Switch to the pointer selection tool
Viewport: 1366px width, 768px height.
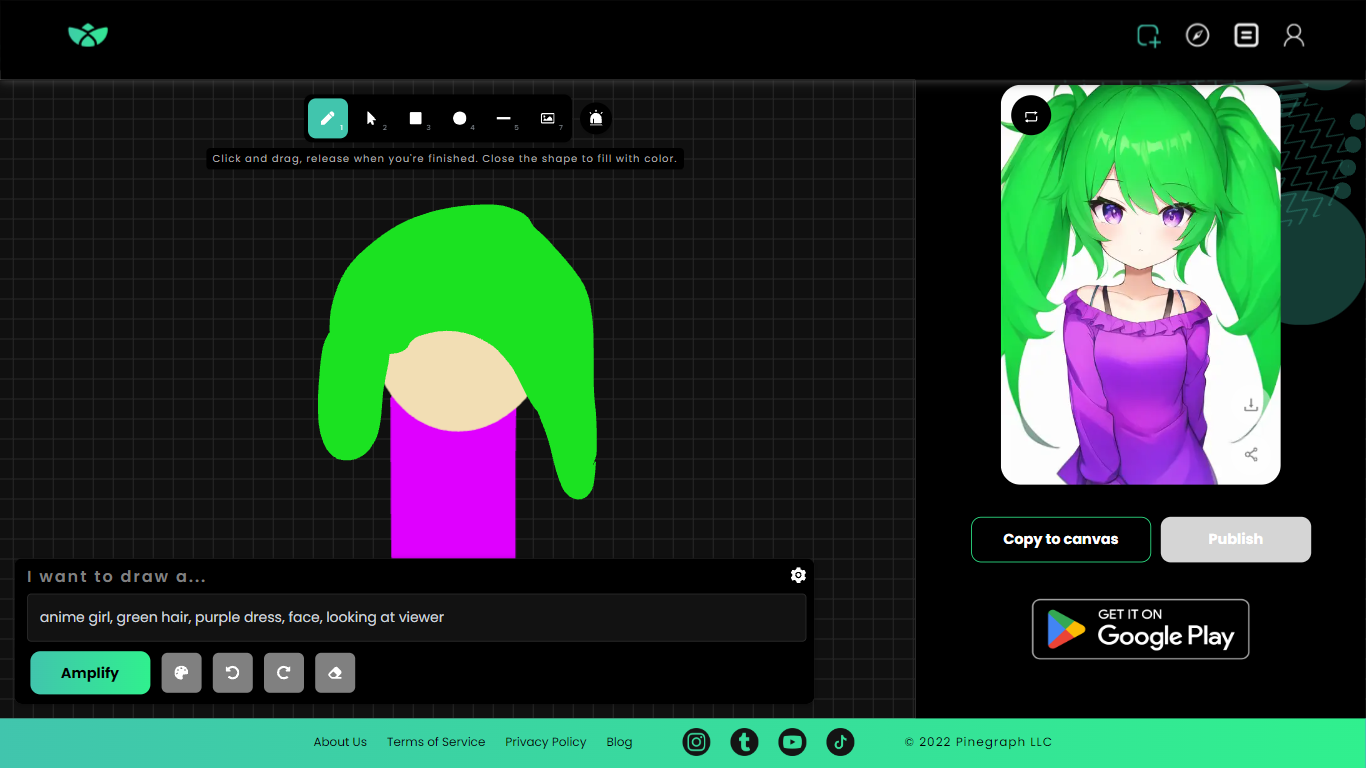tap(371, 118)
